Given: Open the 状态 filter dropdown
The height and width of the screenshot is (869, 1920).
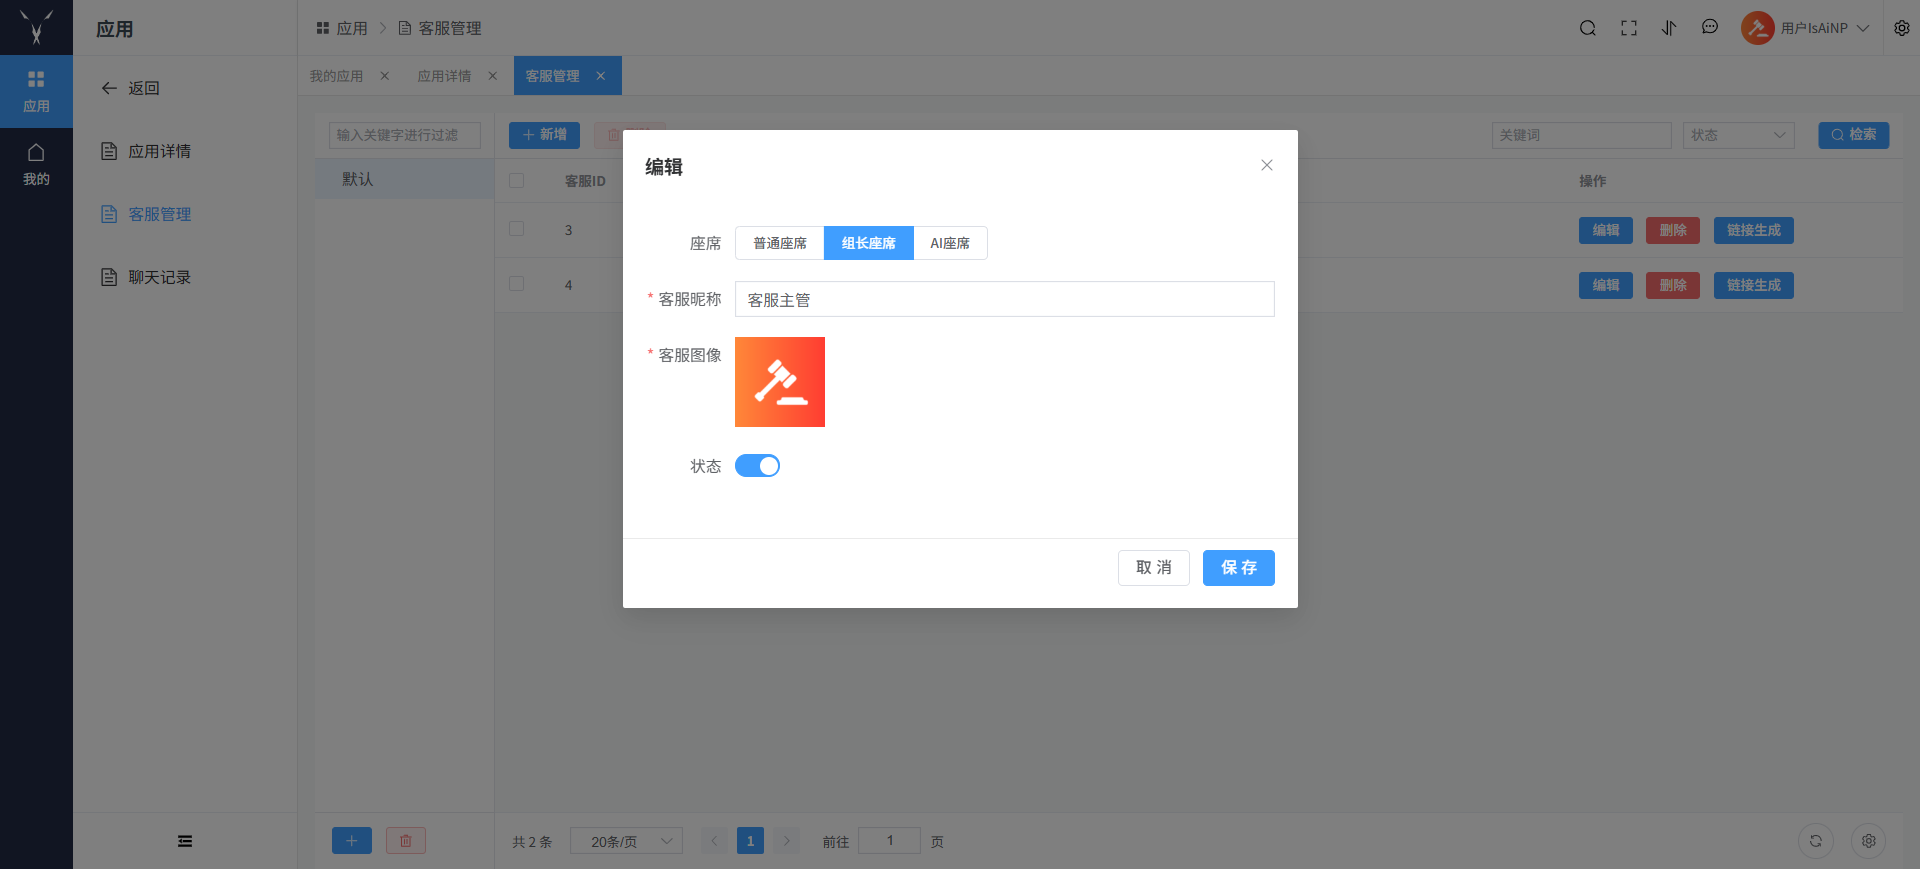Looking at the screenshot, I should pos(1738,135).
